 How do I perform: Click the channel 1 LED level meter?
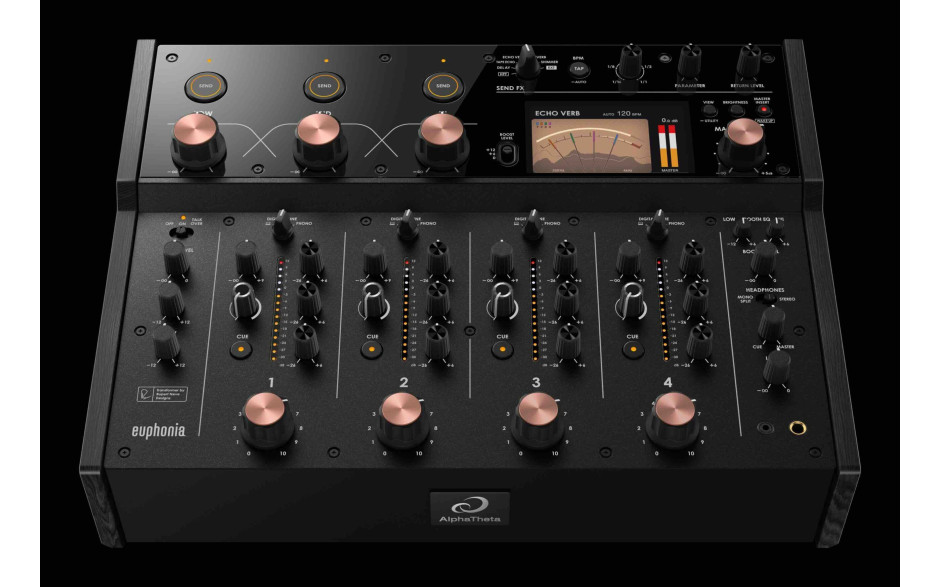tap(278, 310)
